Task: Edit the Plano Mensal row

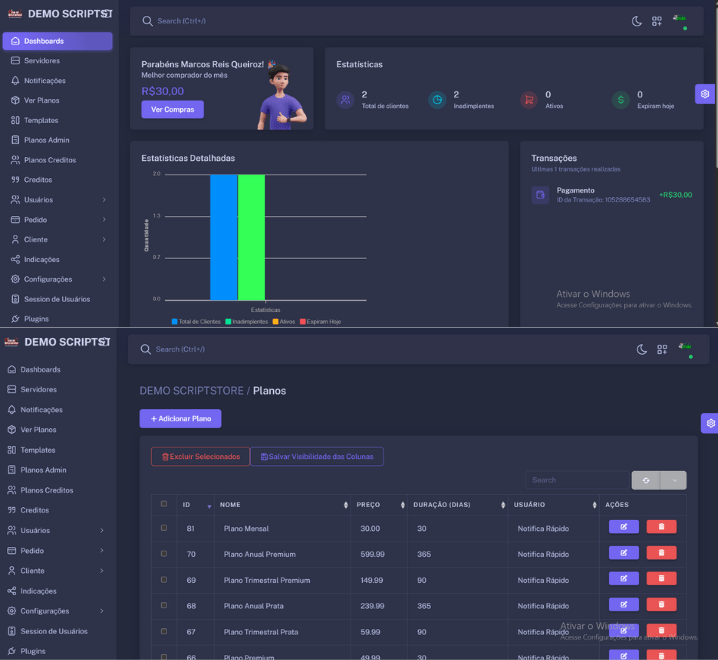Action: tap(623, 527)
